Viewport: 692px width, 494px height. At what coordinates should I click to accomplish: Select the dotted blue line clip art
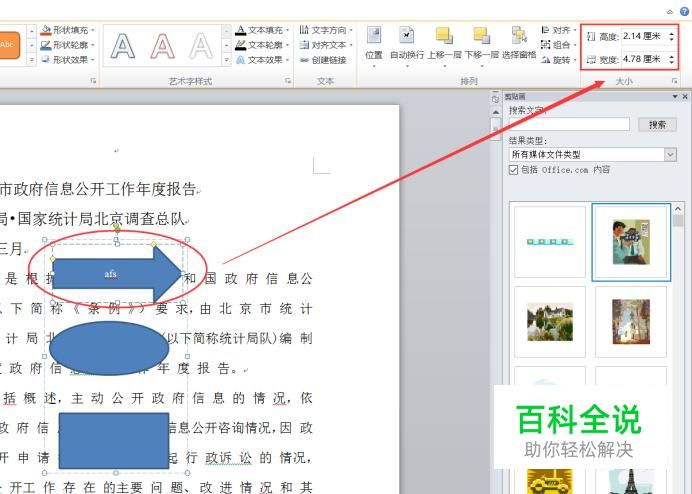click(550, 241)
